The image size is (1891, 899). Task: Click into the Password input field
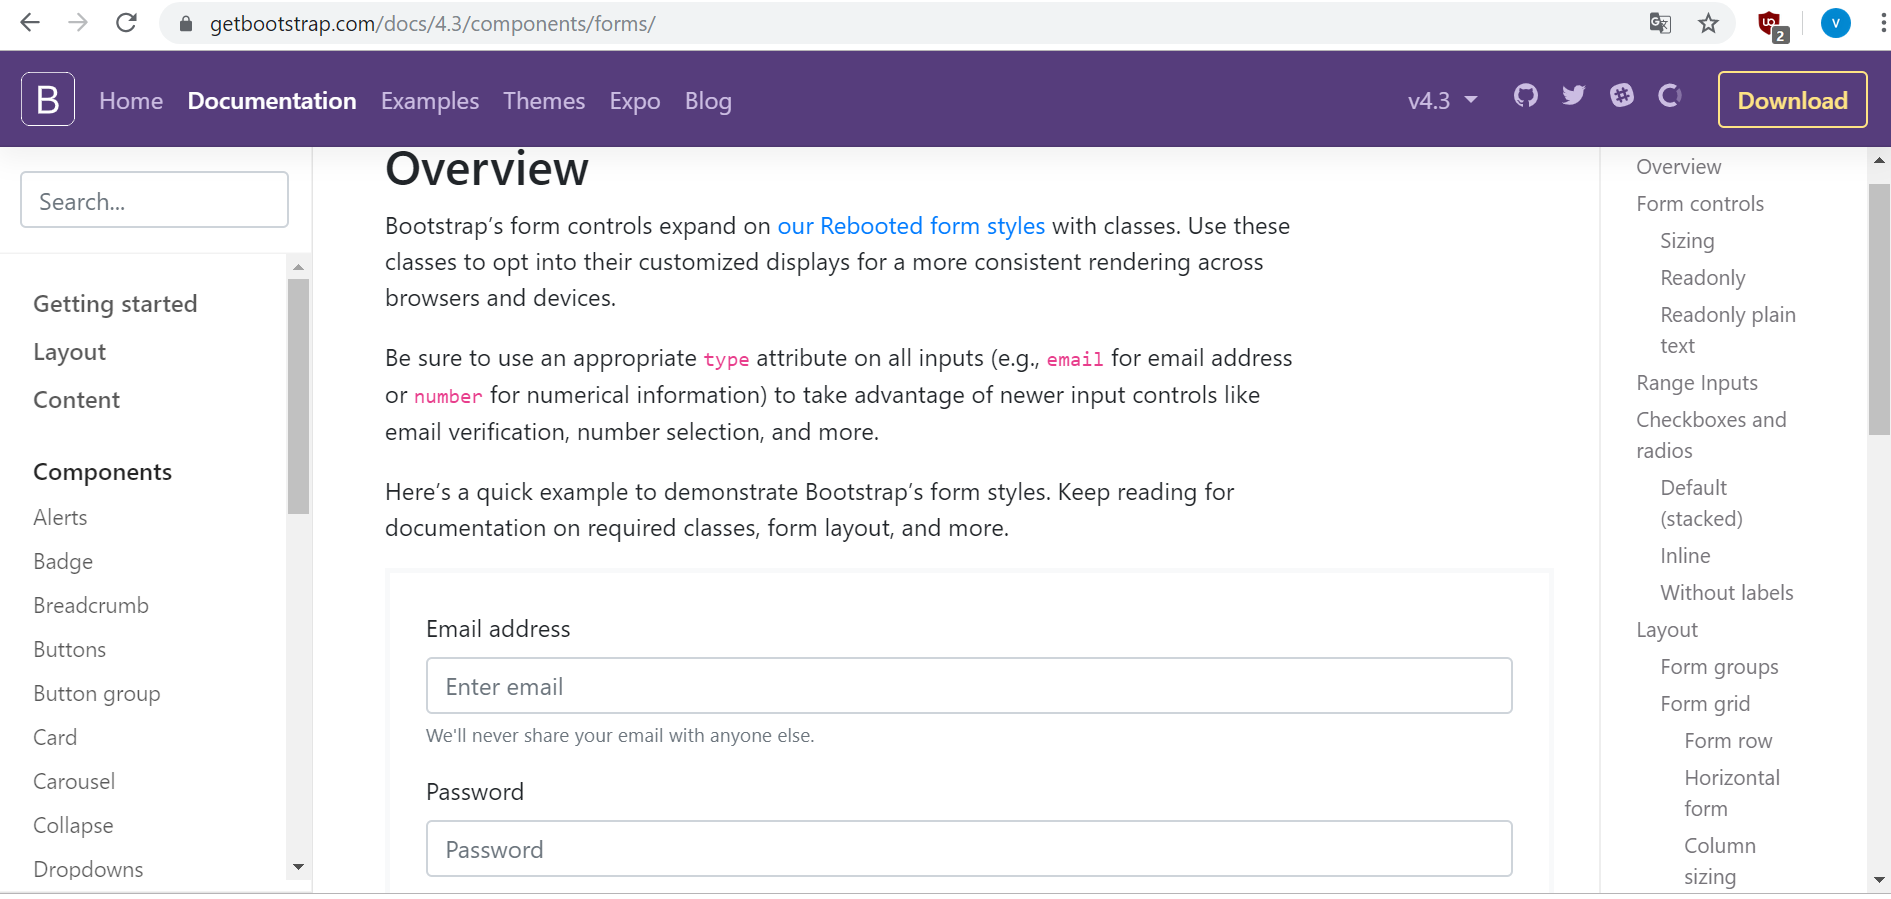coord(969,849)
